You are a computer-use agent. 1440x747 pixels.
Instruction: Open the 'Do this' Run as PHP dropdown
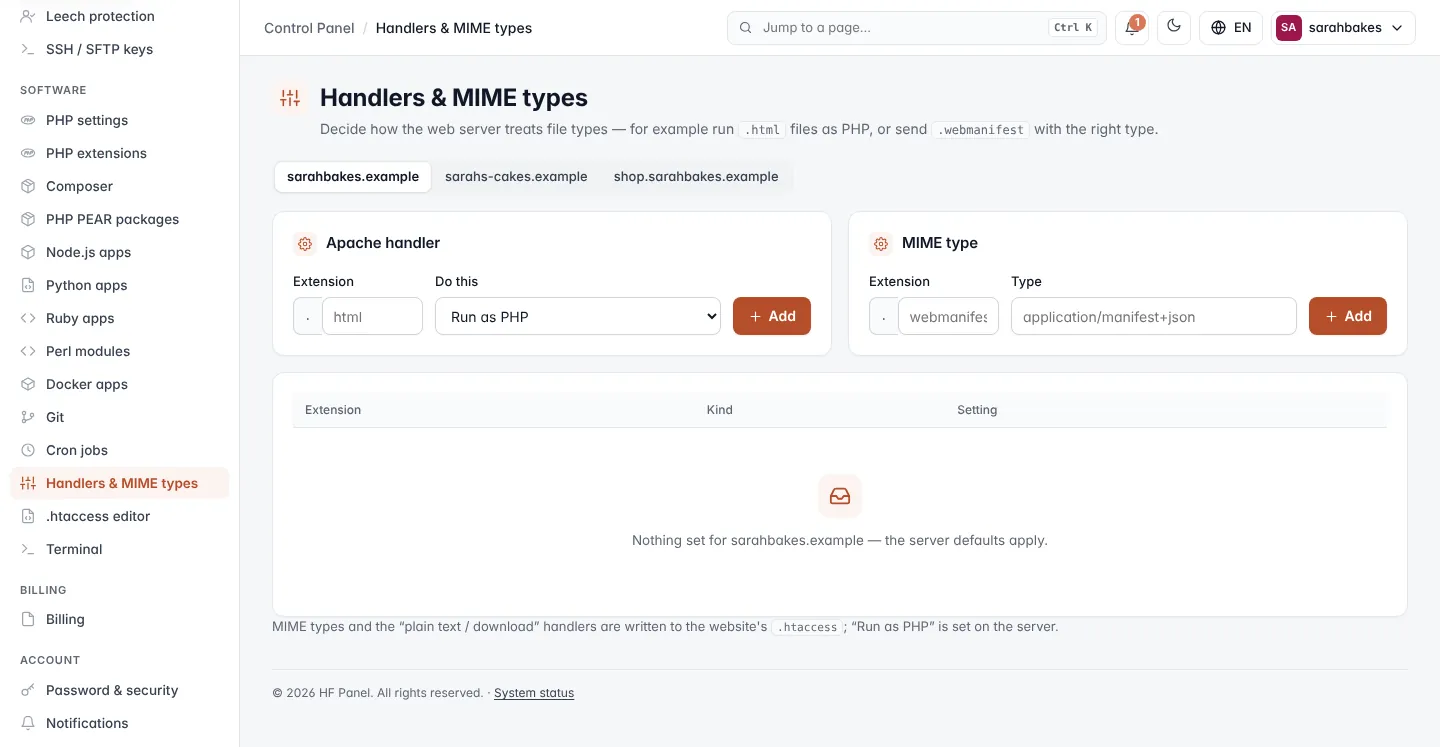[578, 316]
